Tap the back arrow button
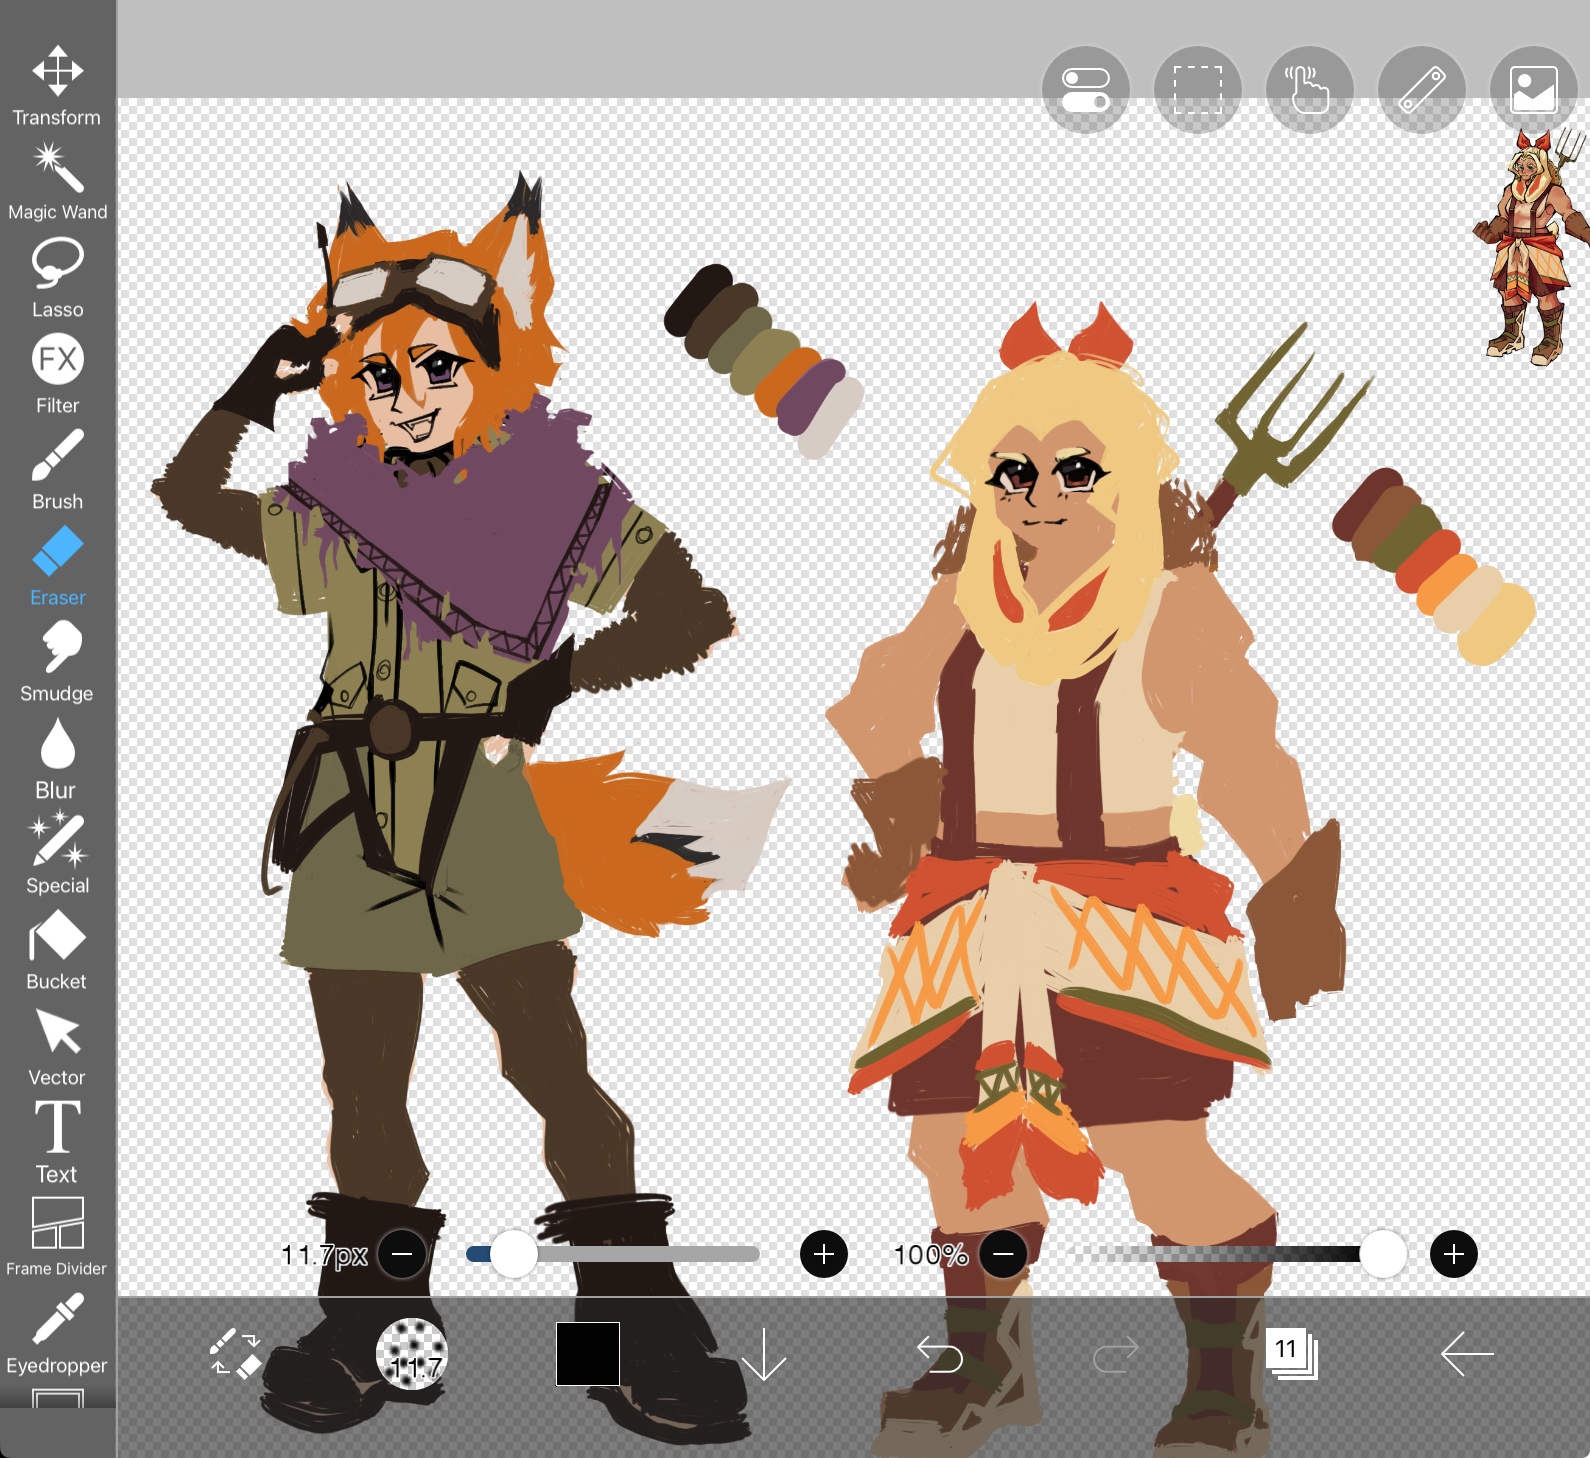This screenshot has width=1590, height=1458. pos(1466,1354)
